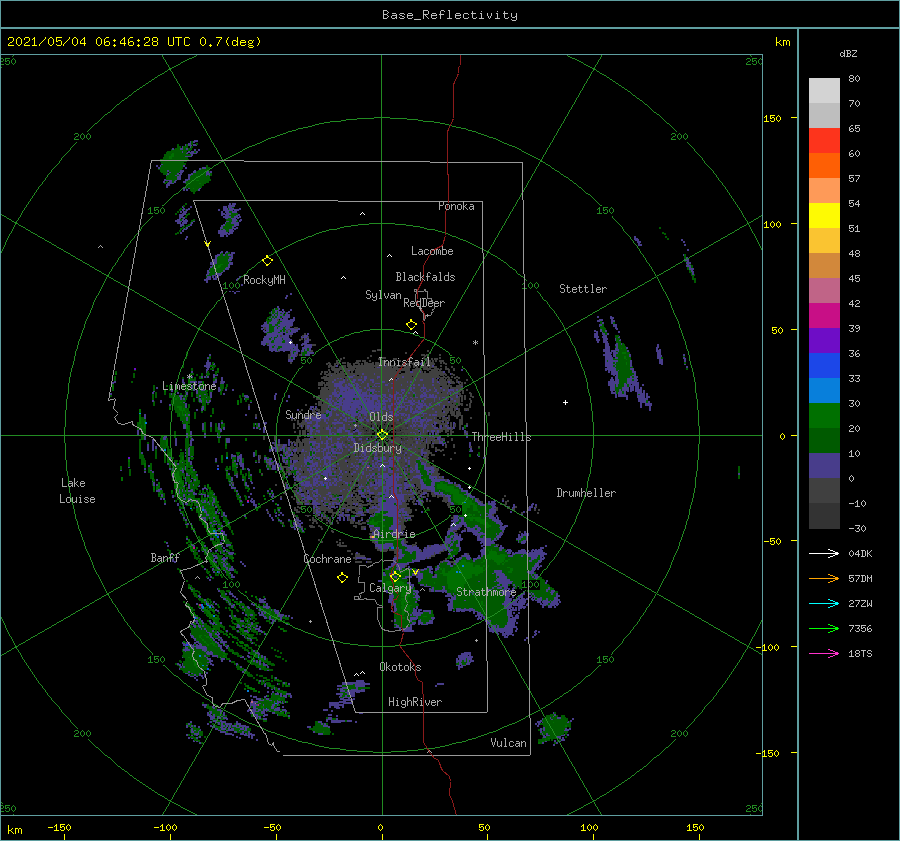
Task: Select the yellow diamond marker below Cochrane
Action: pyautogui.click(x=342, y=578)
